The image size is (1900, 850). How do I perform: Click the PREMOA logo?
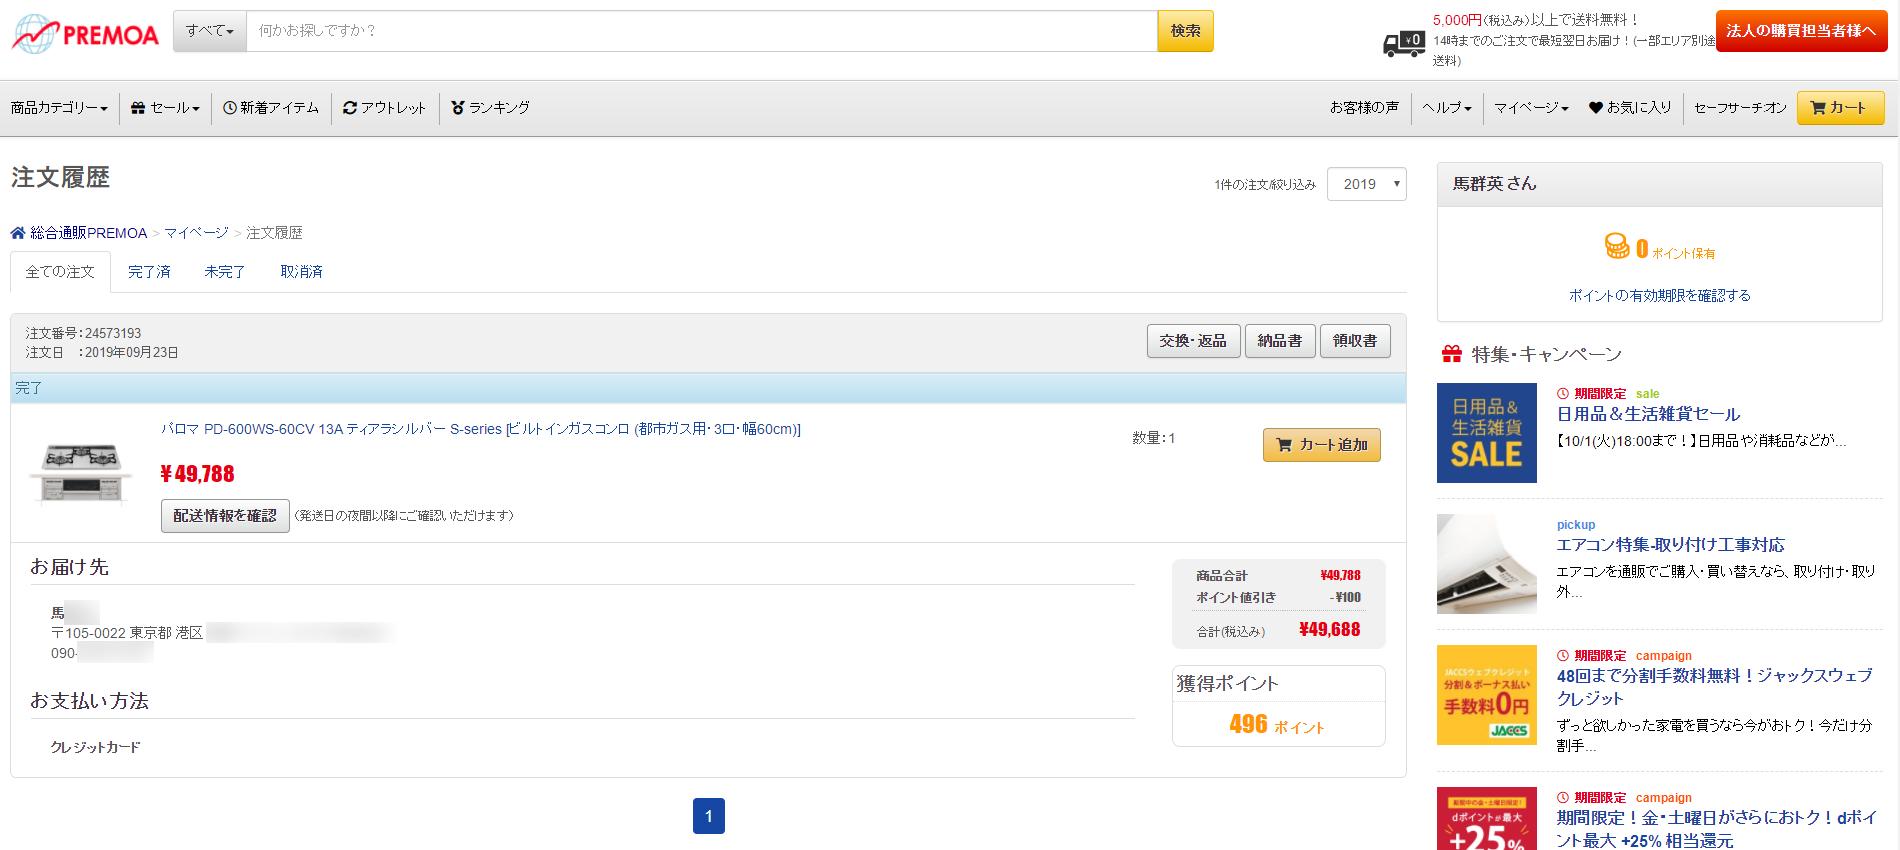tap(85, 33)
